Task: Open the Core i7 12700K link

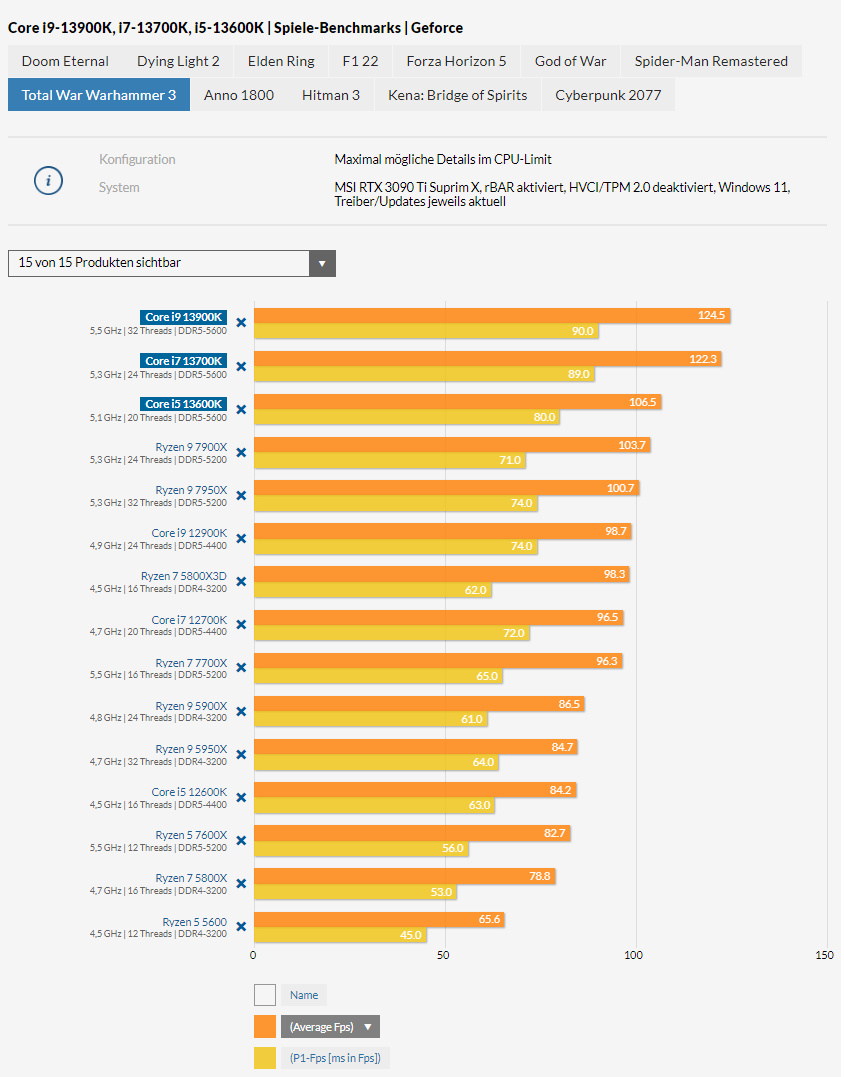Action: click(x=189, y=620)
